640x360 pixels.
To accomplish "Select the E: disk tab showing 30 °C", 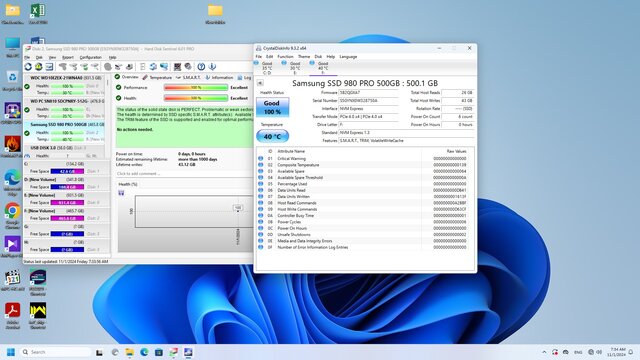I will point(295,68).
